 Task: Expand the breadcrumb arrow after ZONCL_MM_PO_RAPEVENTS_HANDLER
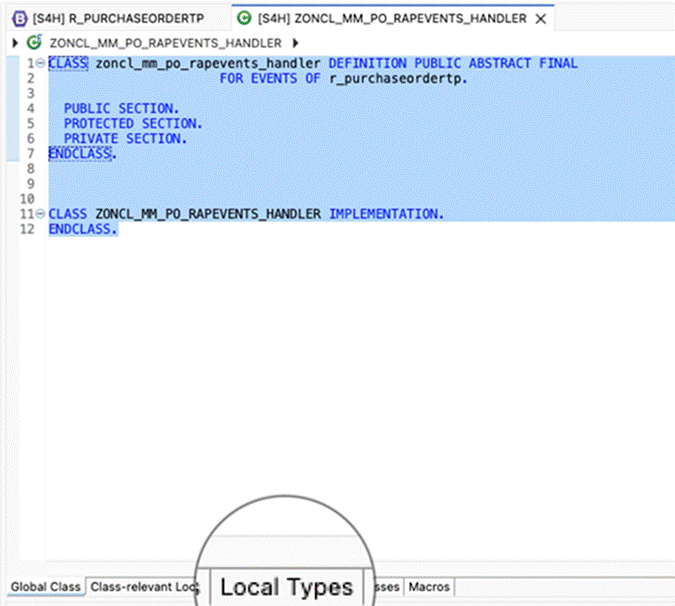click(x=295, y=43)
